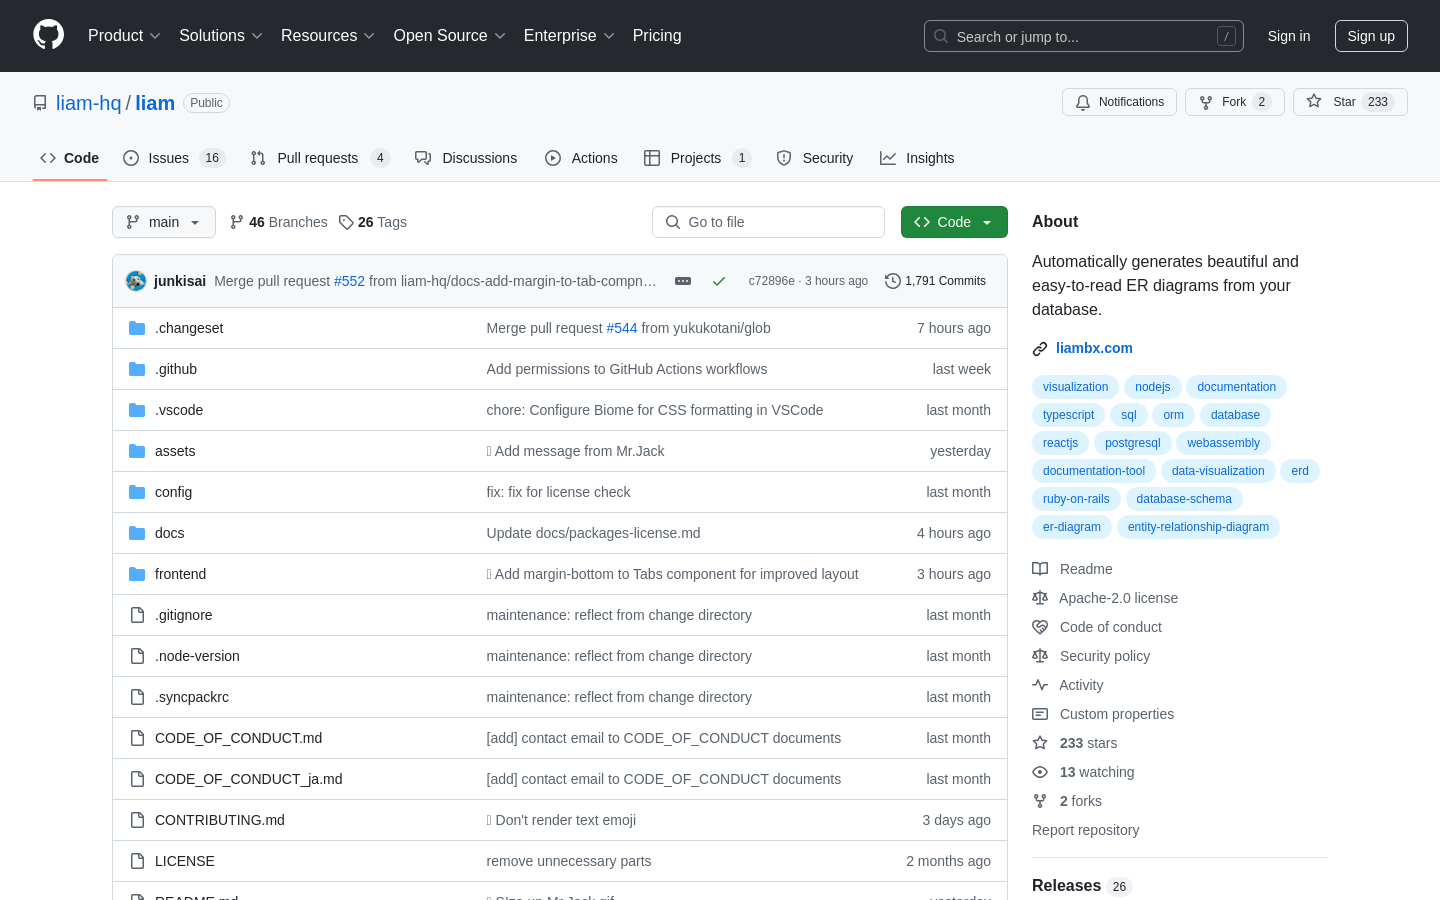This screenshot has width=1440, height=900.
Task: Click the Apache-2.0 license scale icon
Action: point(1040,598)
